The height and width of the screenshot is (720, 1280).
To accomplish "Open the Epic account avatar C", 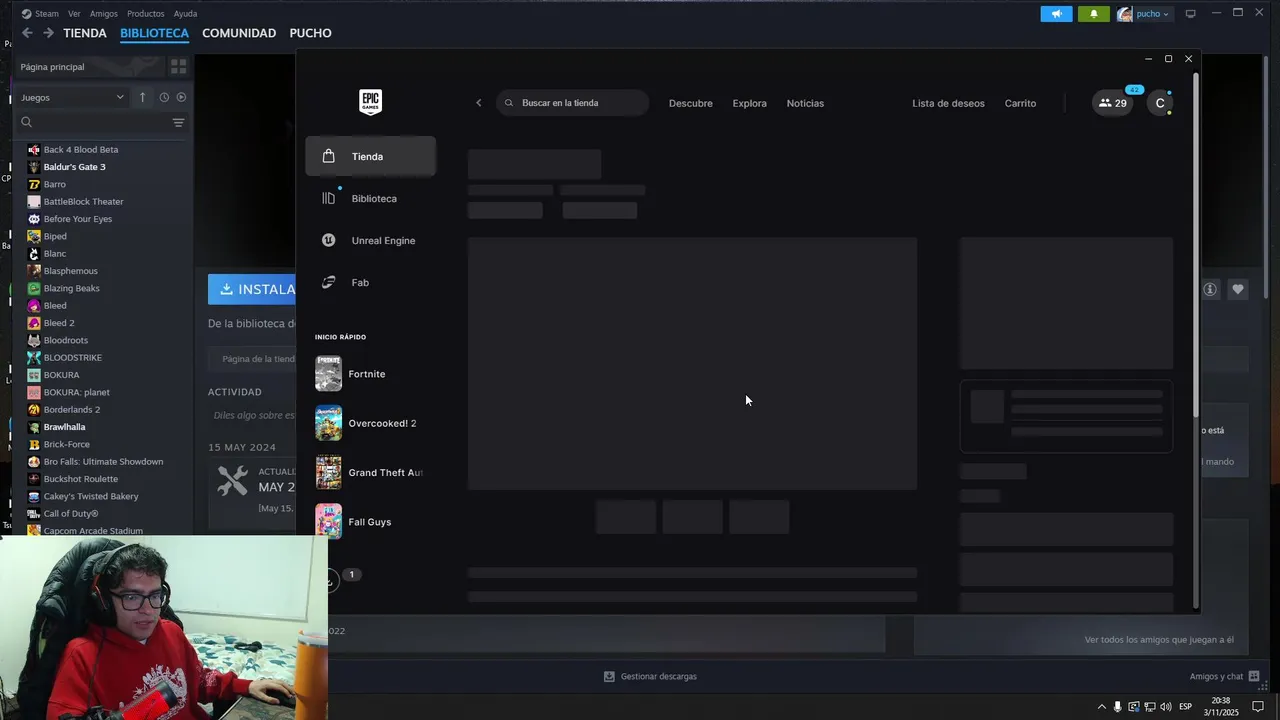I will point(1160,103).
